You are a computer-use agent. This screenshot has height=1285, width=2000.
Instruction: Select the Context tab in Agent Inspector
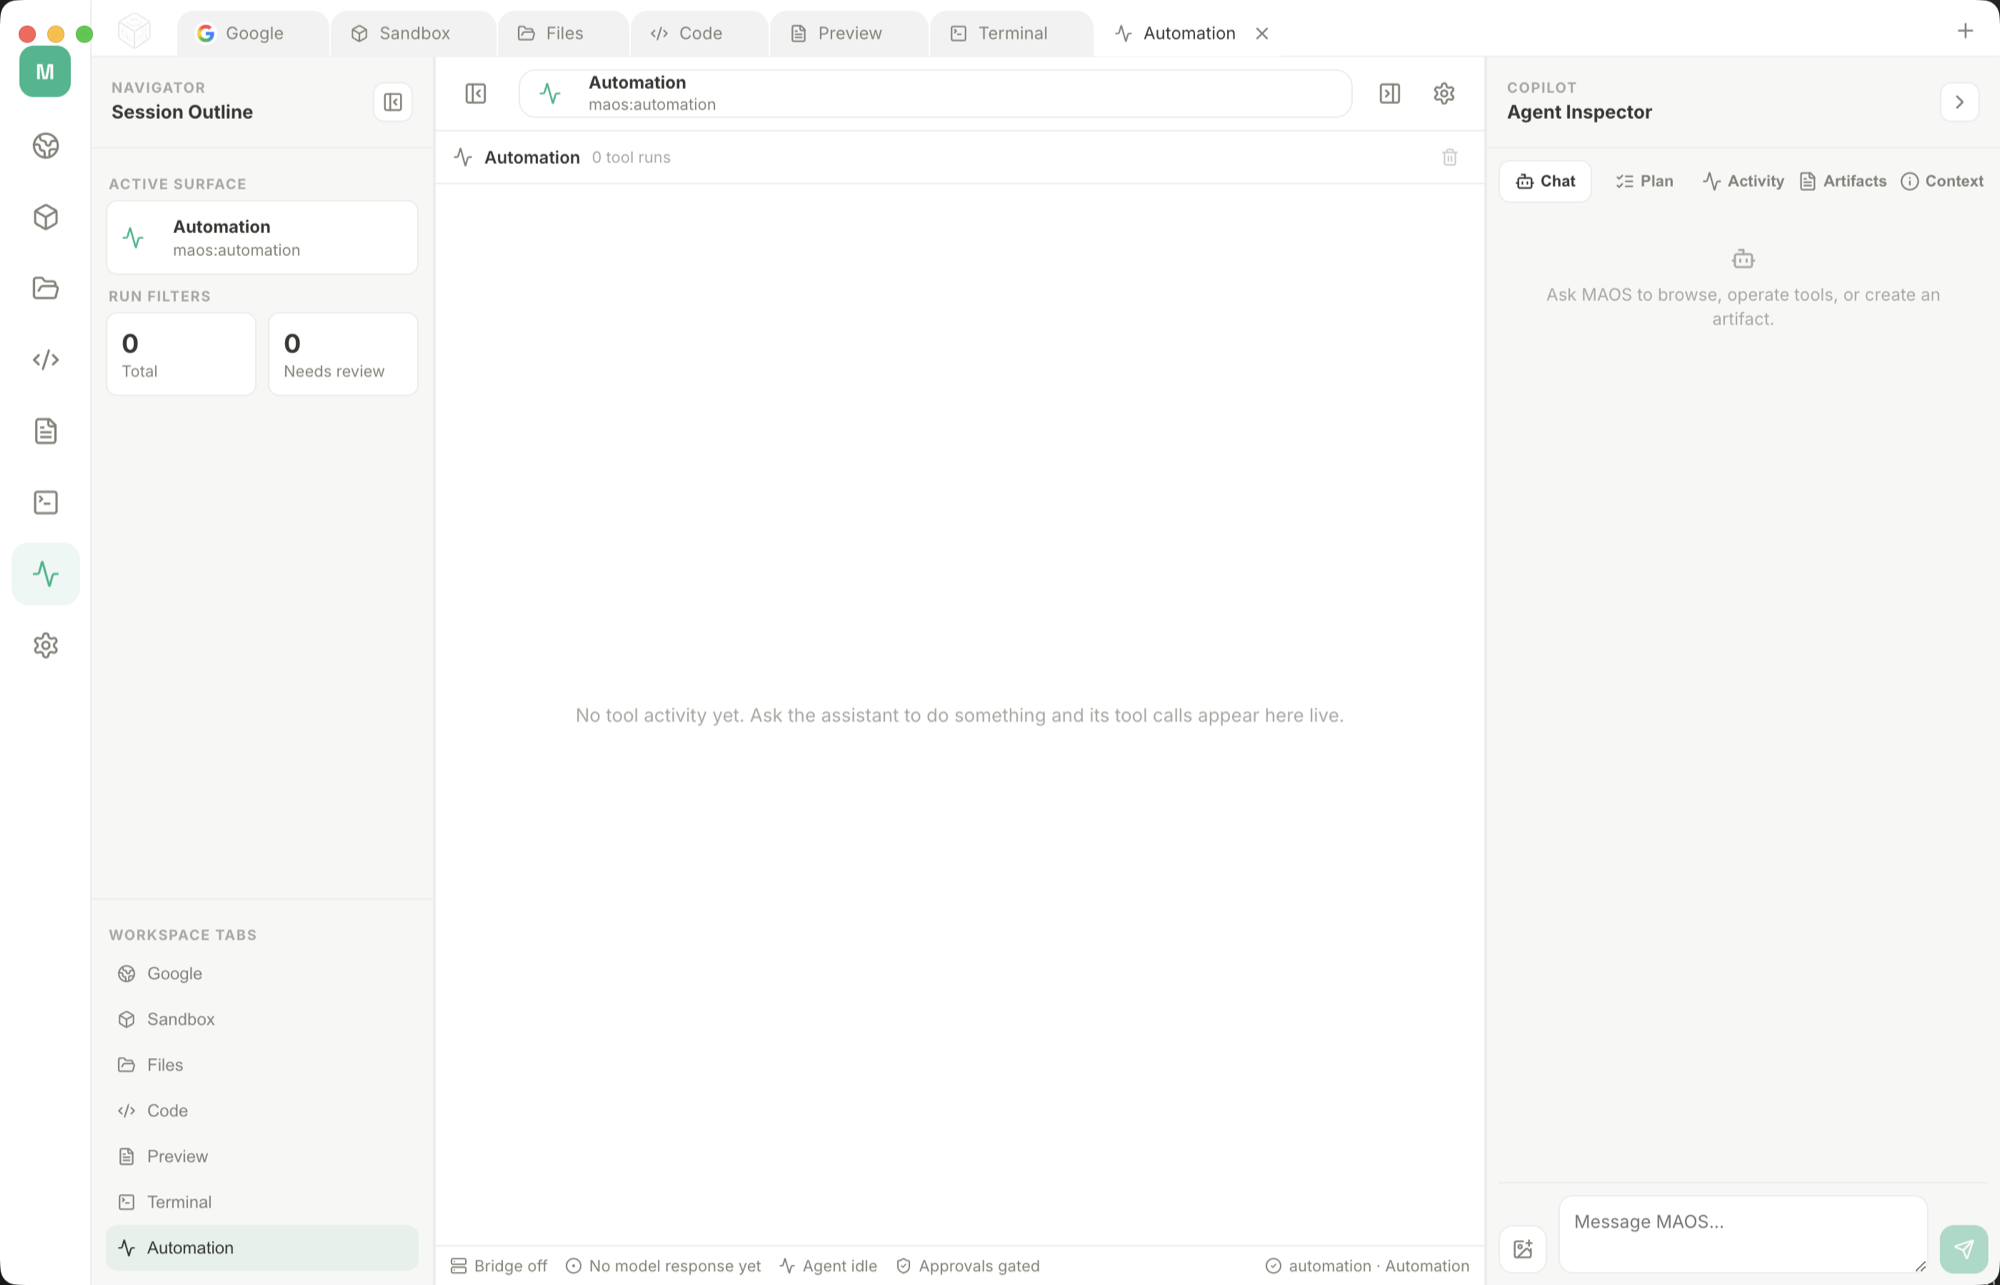point(1942,181)
